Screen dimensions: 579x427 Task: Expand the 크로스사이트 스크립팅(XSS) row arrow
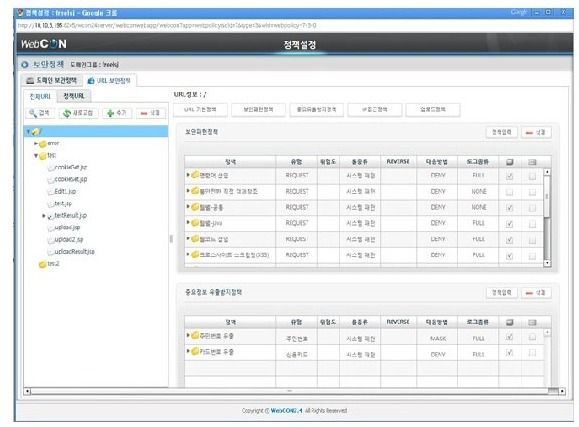click(x=188, y=254)
